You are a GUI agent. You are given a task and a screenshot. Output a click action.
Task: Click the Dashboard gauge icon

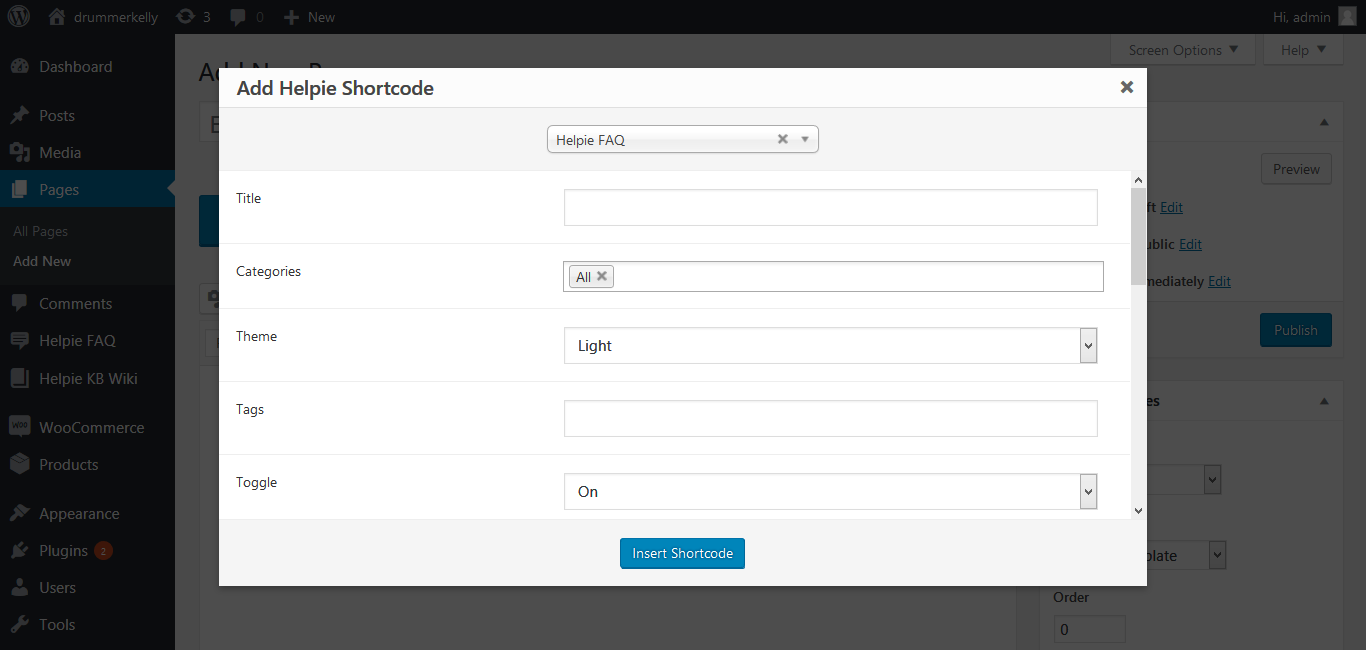pos(19,67)
